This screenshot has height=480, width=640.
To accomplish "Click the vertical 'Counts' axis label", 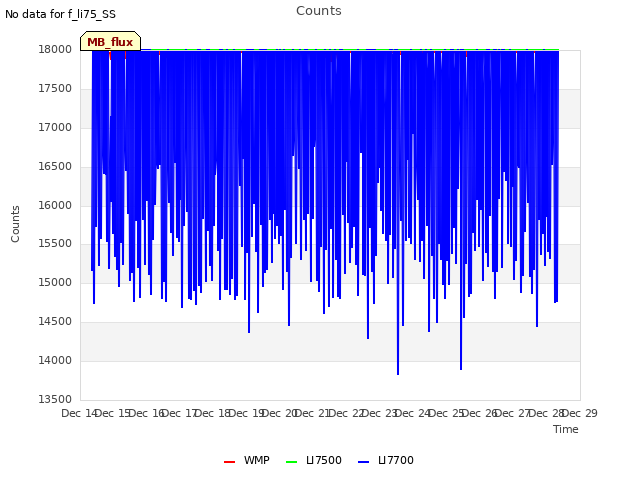I will (x=15, y=224).
